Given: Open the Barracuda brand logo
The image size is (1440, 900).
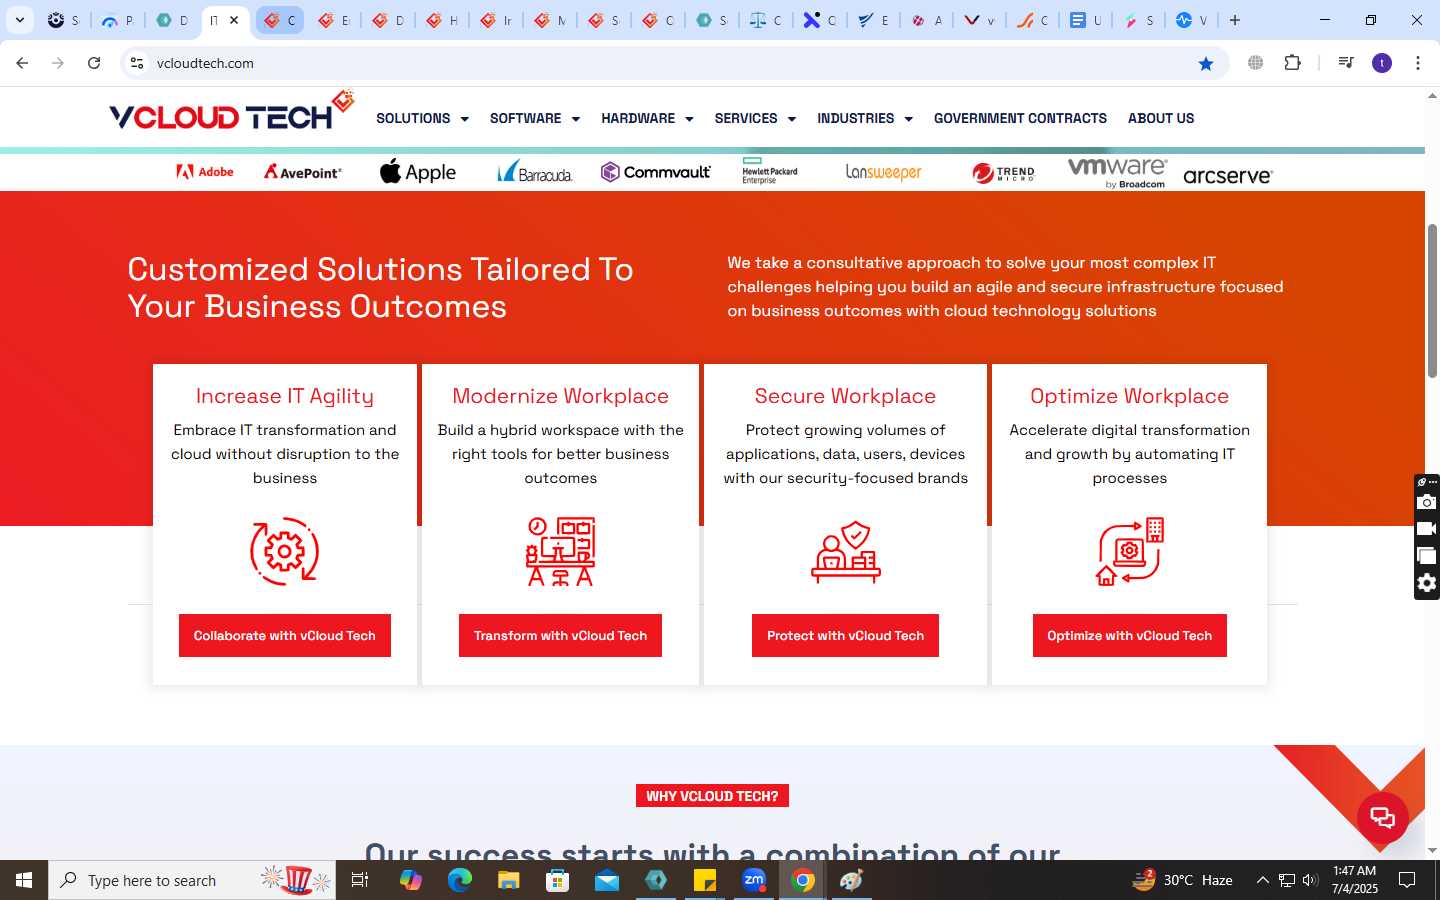Looking at the screenshot, I should (x=535, y=172).
